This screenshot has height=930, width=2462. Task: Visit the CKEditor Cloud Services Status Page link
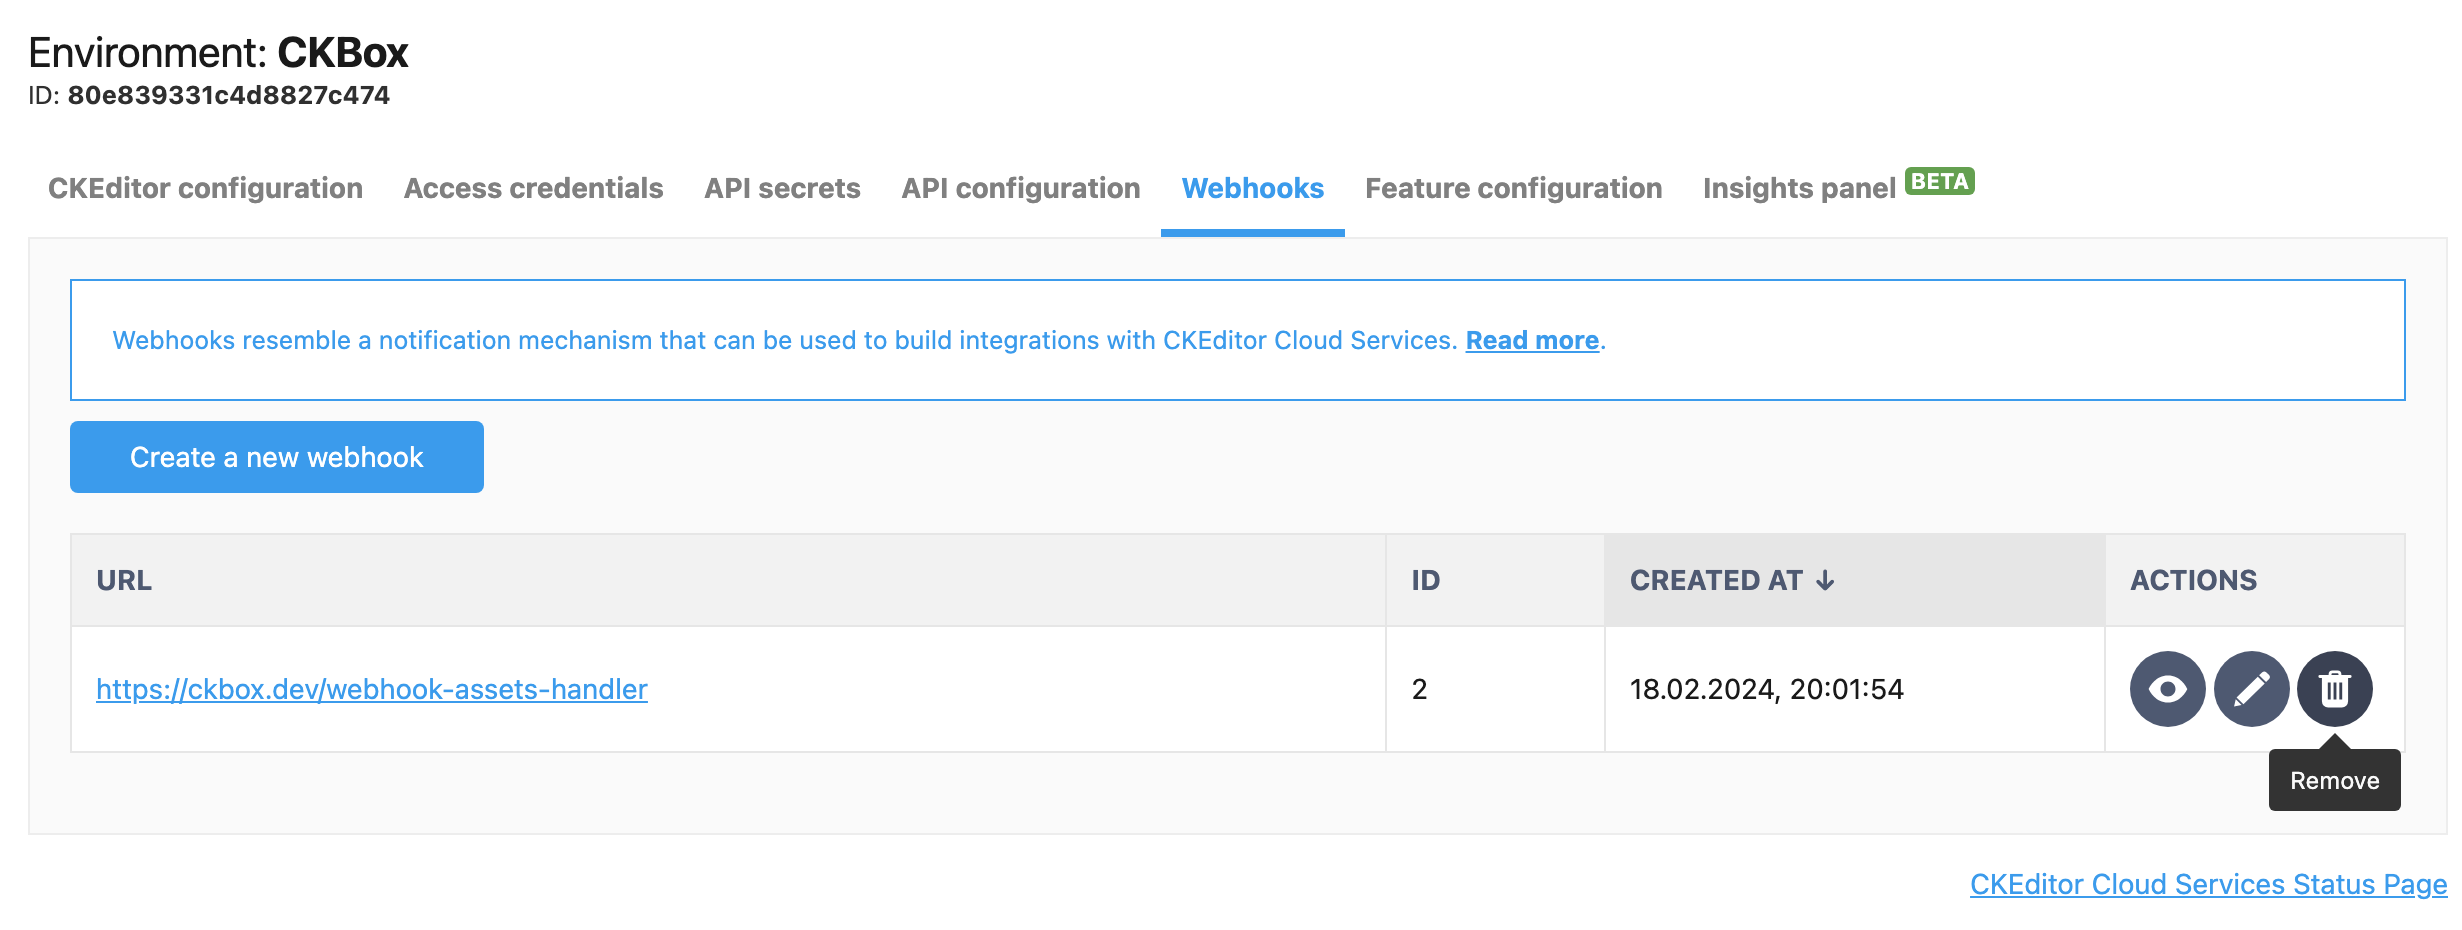[x=2208, y=885]
